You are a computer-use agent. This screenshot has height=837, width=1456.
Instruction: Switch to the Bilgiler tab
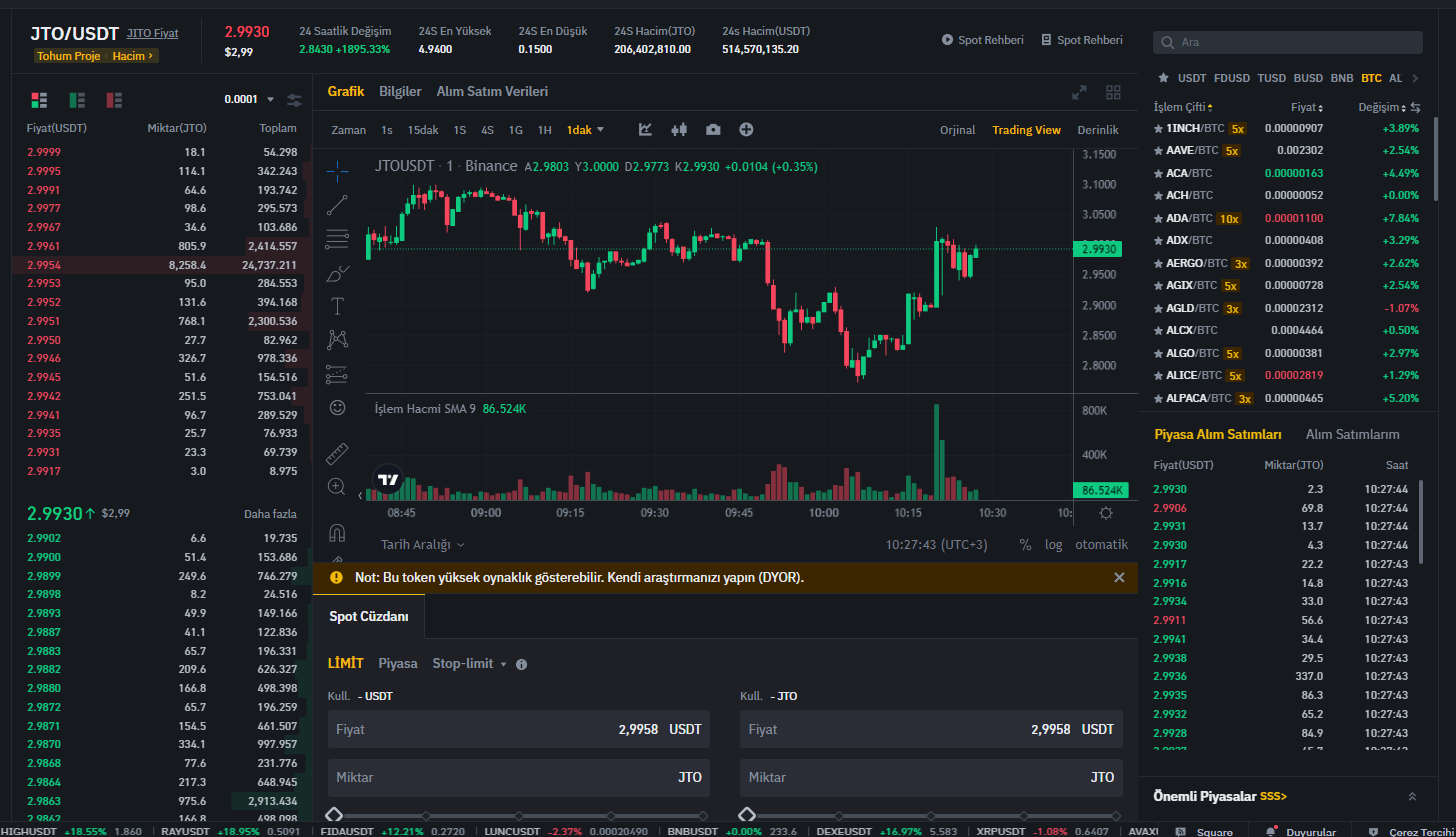pos(400,92)
